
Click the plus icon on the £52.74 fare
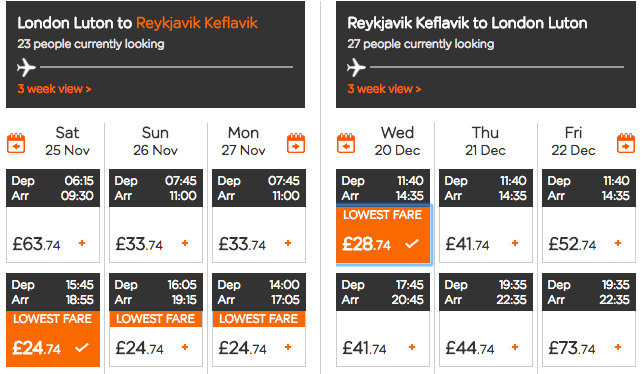pyautogui.click(x=618, y=243)
